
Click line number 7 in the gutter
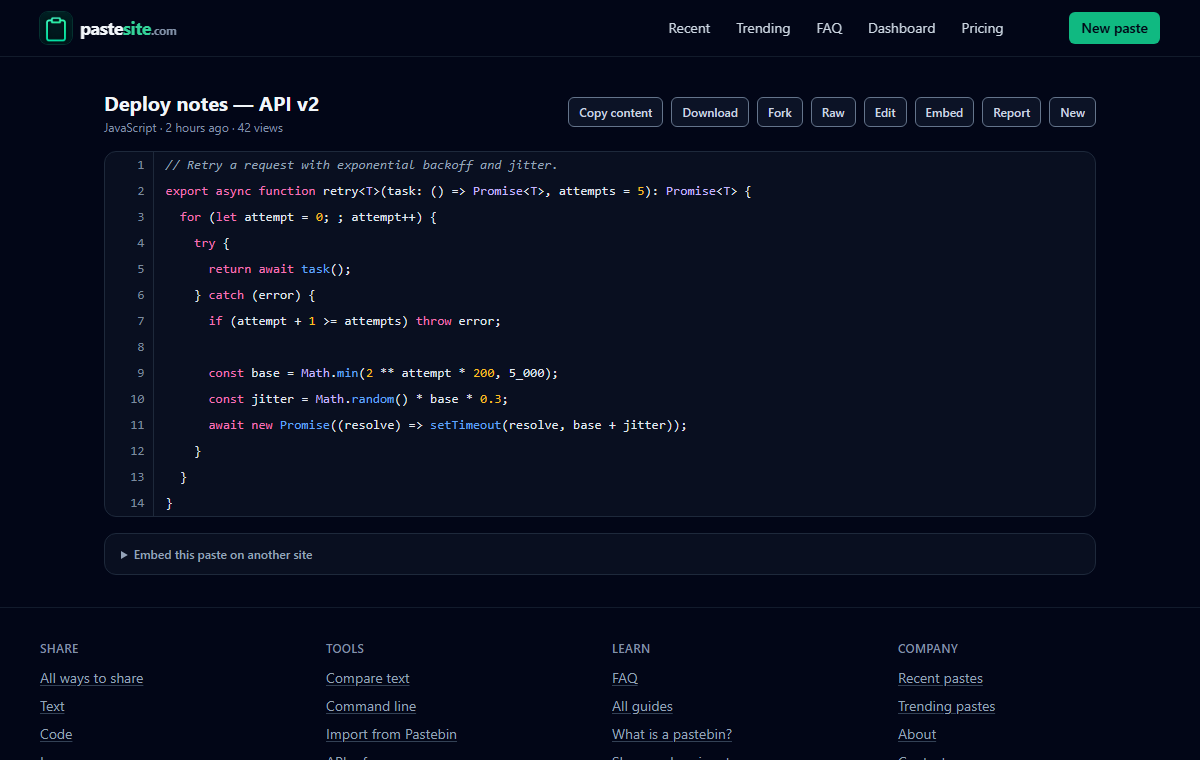click(140, 321)
